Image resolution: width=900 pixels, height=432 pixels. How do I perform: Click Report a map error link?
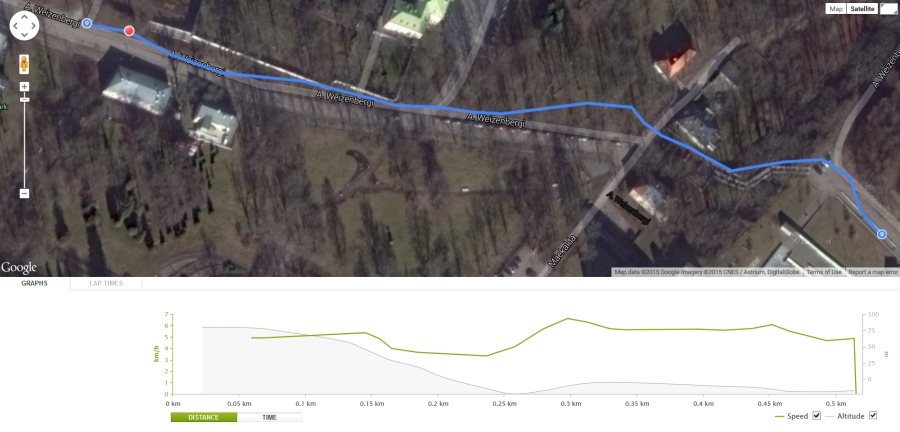(x=873, y=272)
